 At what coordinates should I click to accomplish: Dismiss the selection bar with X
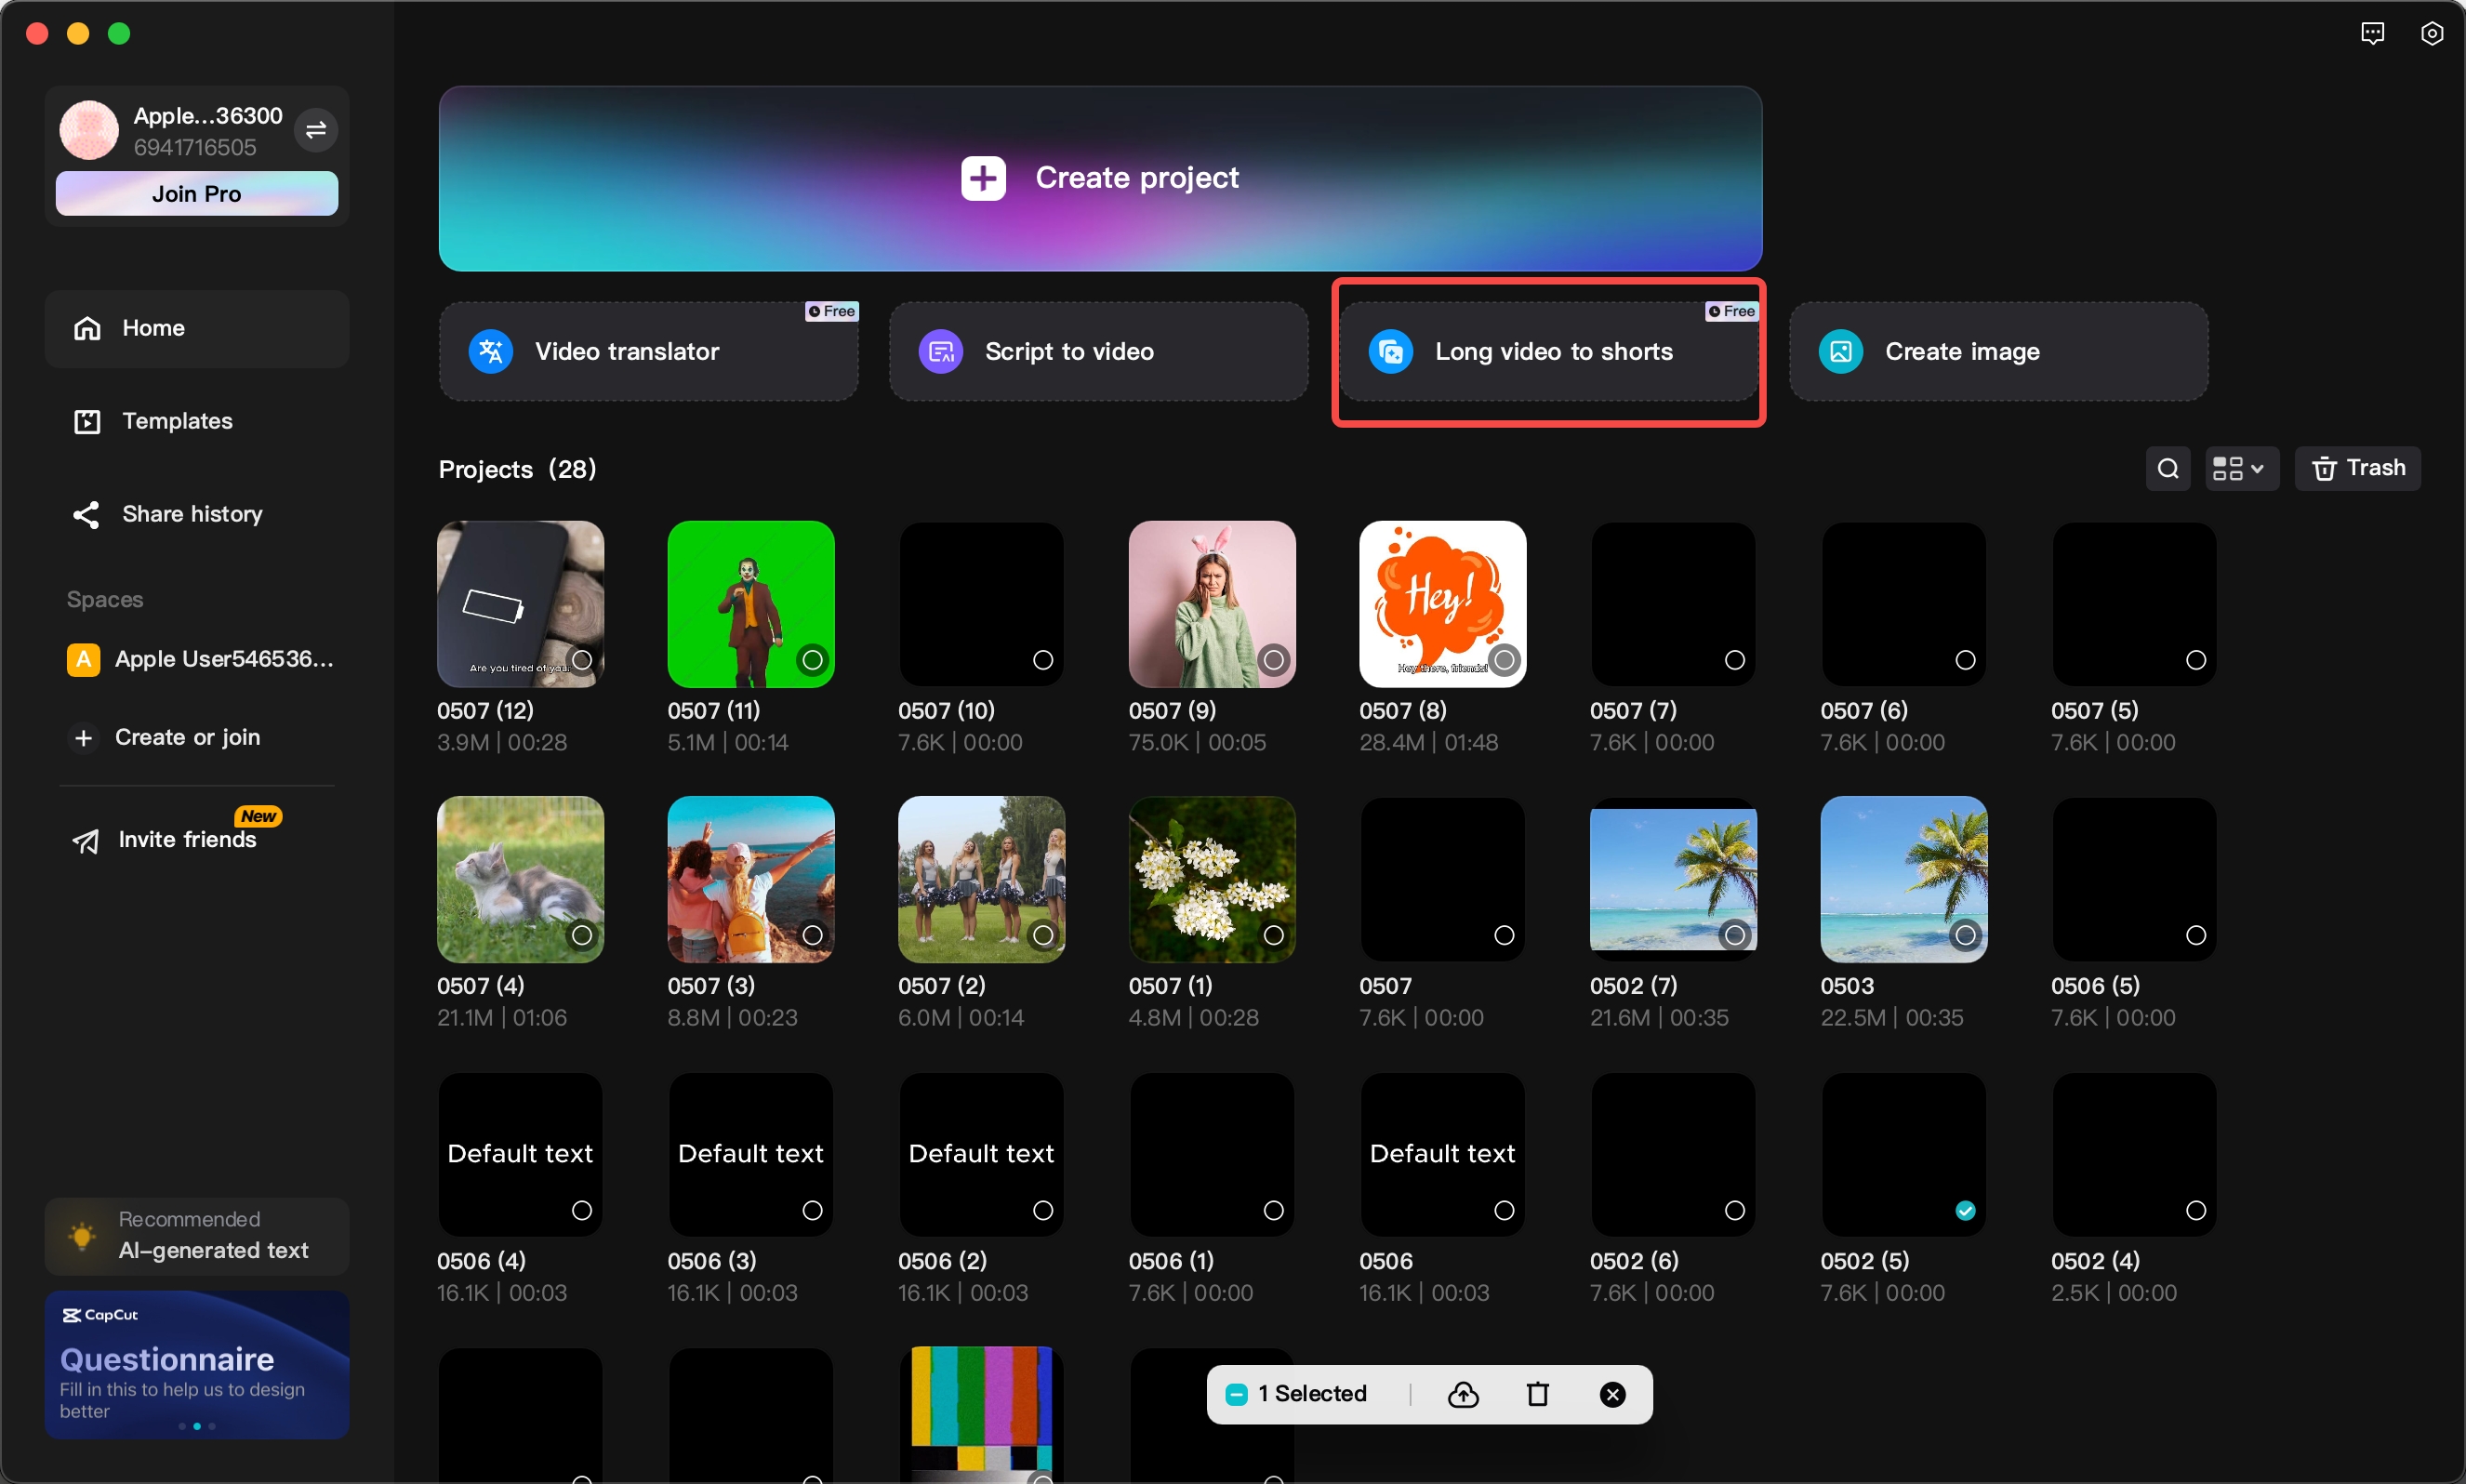pos(1612,1394)
